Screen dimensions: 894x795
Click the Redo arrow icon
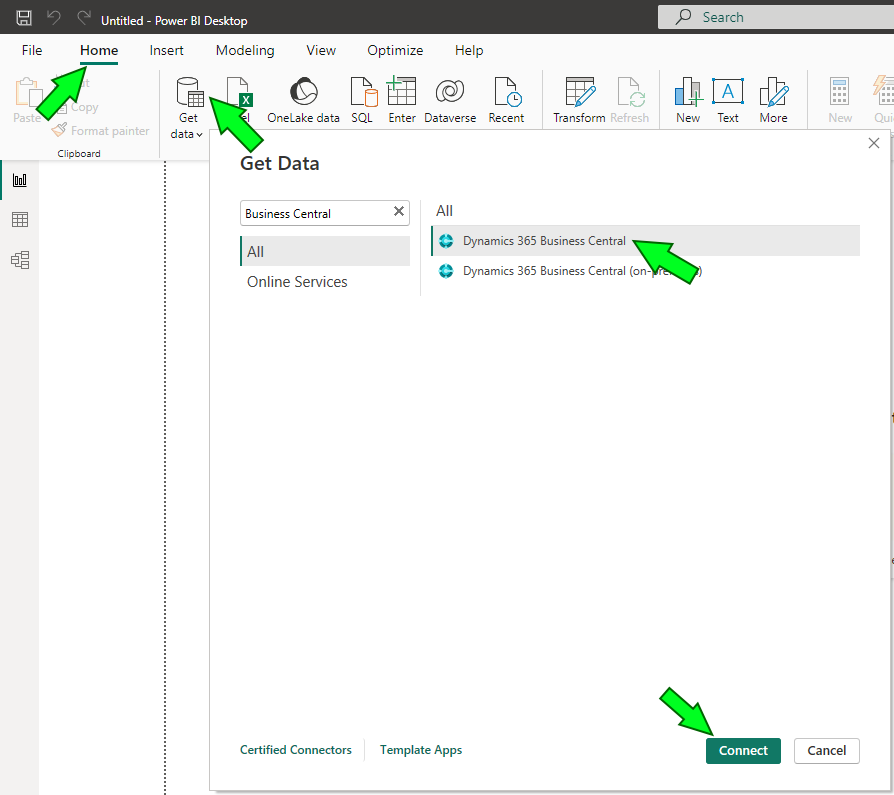84,18
